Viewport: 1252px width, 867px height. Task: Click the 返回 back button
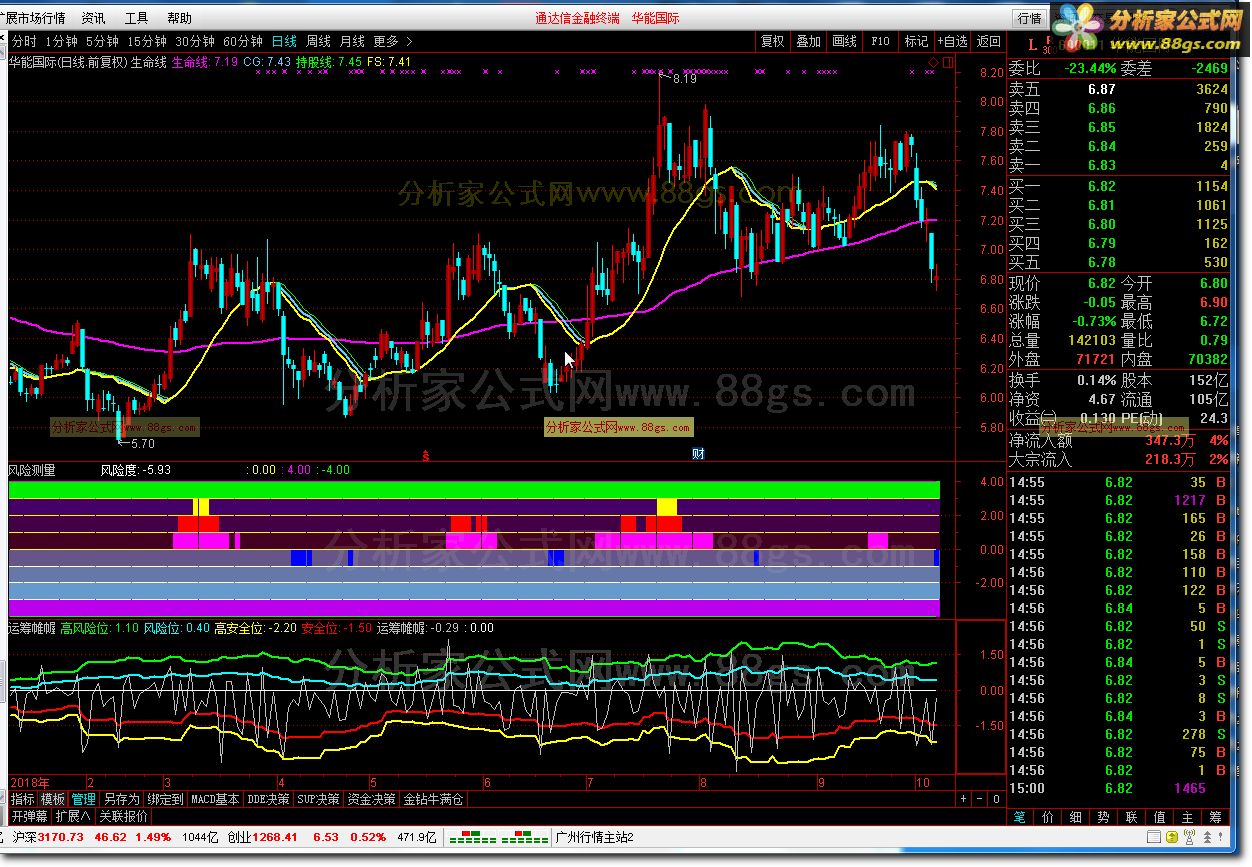pyautogui.click(x=988, y=41)
